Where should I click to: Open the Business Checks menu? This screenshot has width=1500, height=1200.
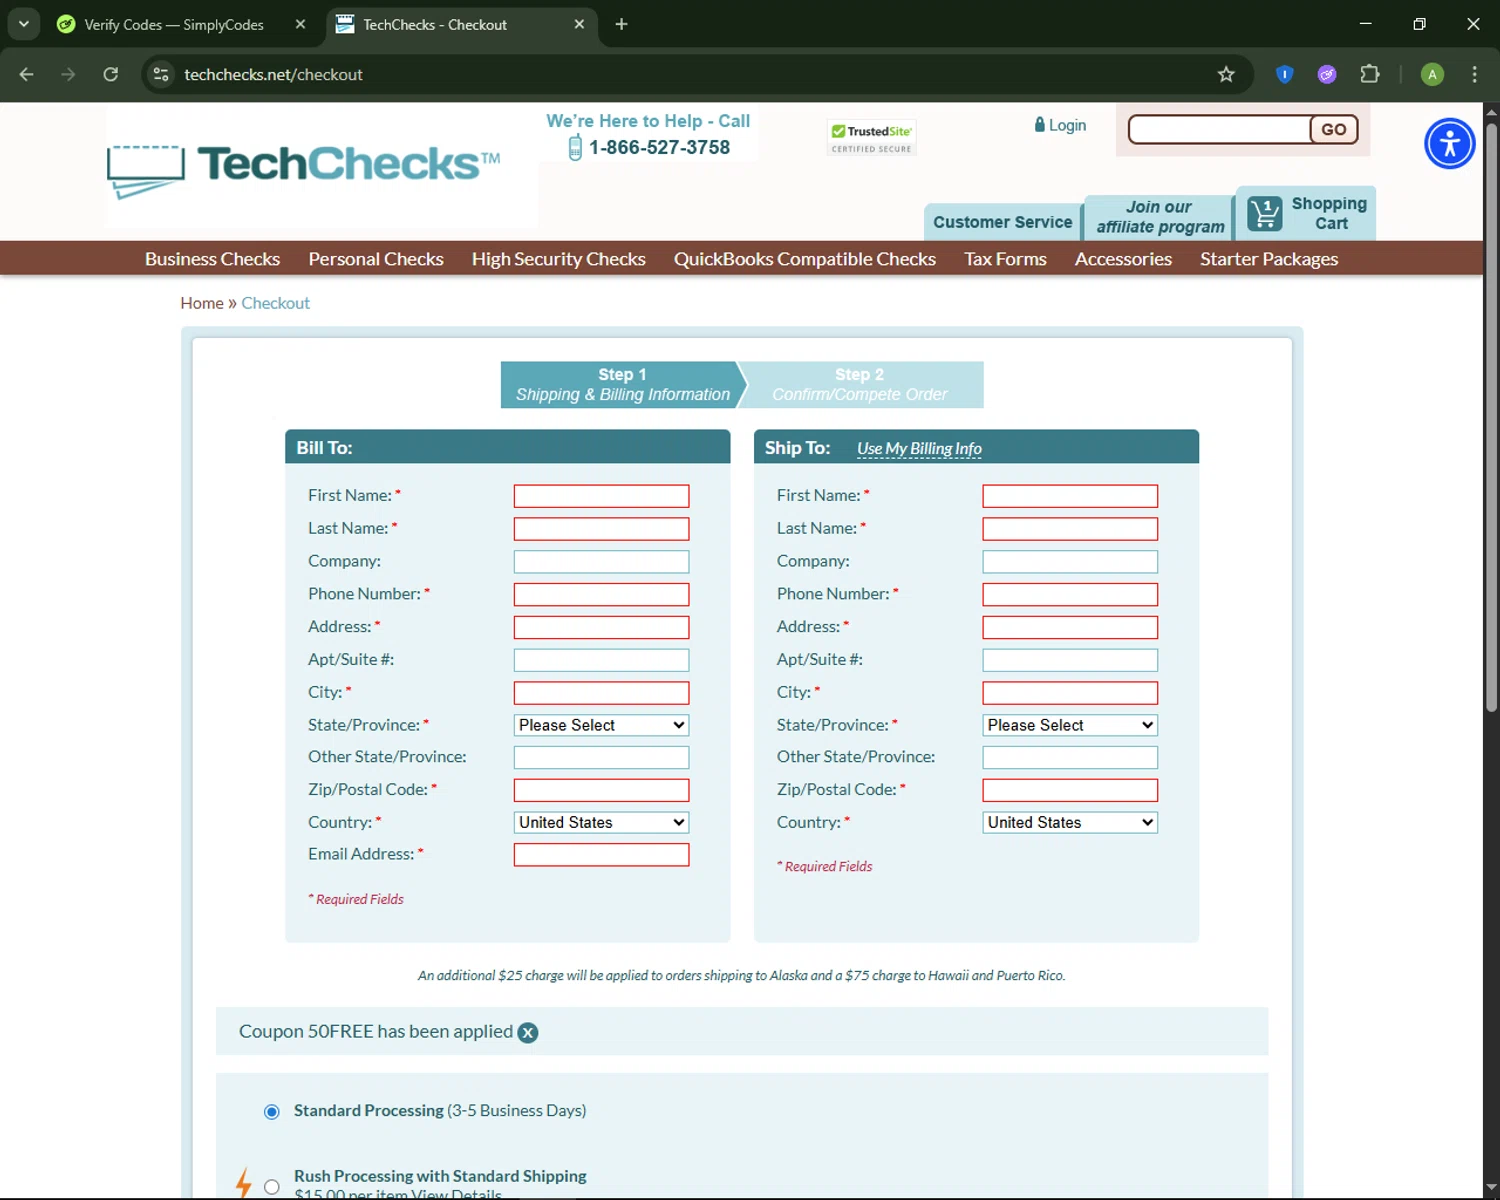[x=212, y=259]
